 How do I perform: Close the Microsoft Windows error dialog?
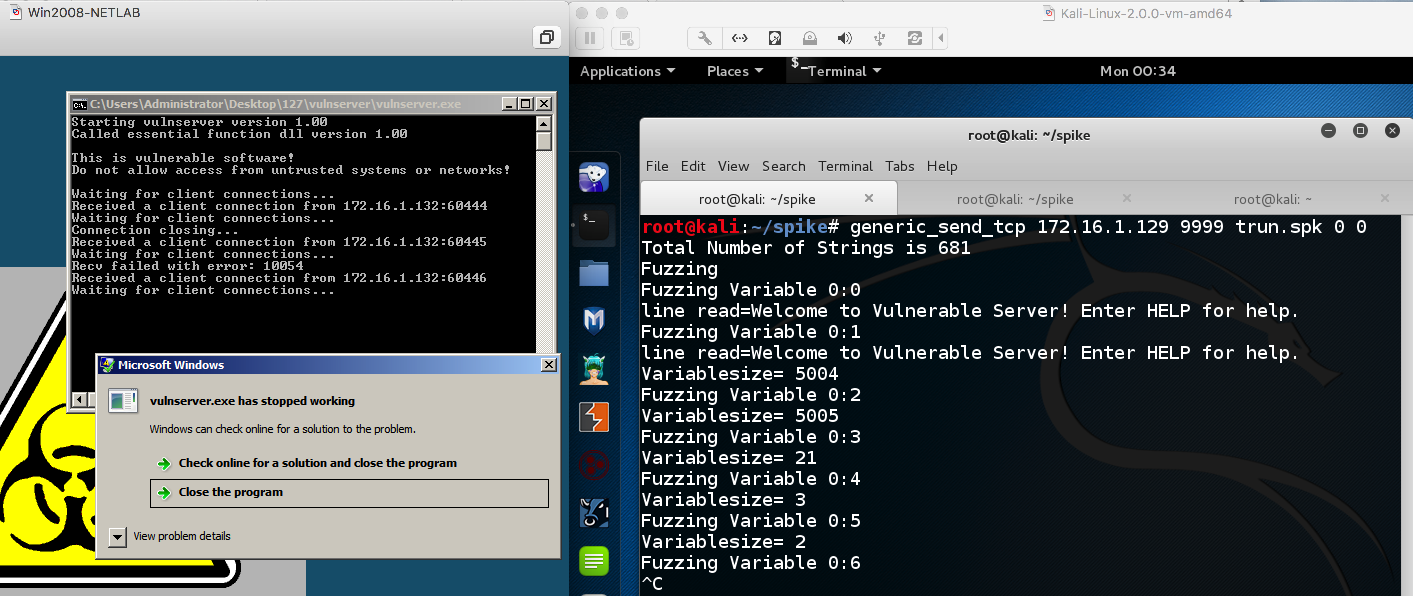click(548, 365)
